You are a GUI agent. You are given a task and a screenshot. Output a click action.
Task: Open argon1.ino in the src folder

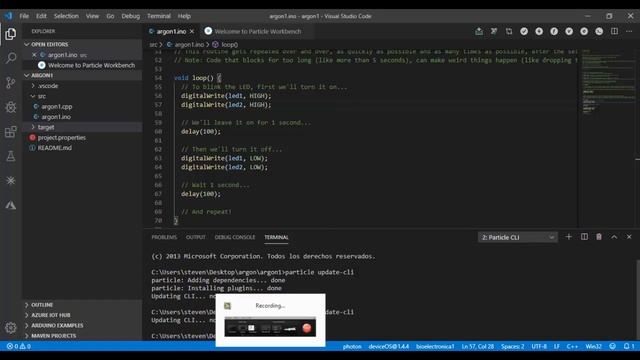click(56, 117)
